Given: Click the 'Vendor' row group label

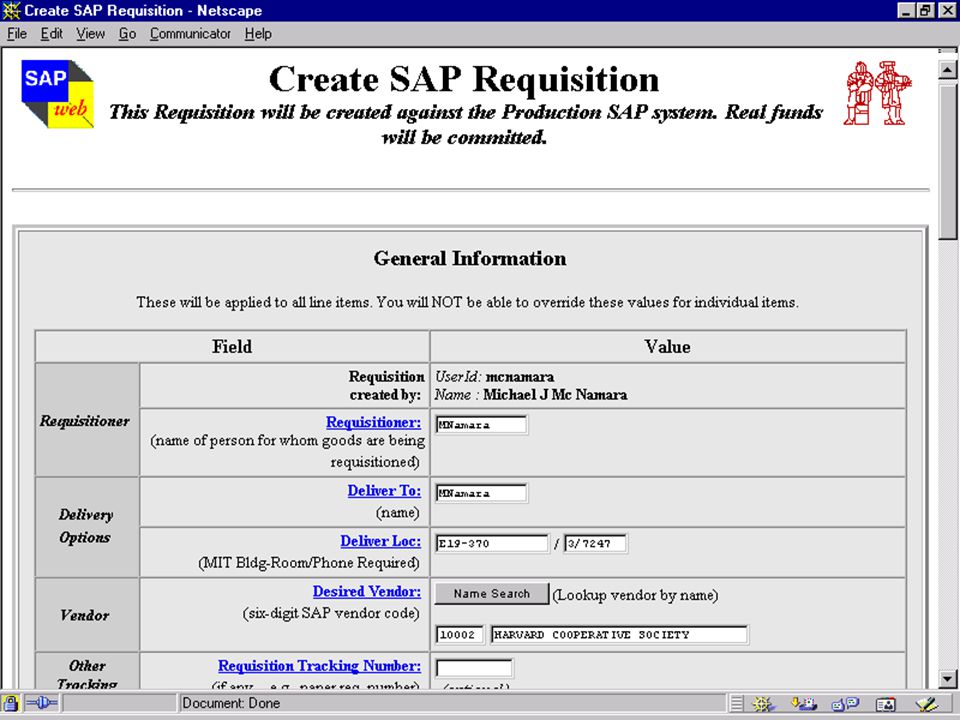Looking at the screenshot, I should [84, 615].
